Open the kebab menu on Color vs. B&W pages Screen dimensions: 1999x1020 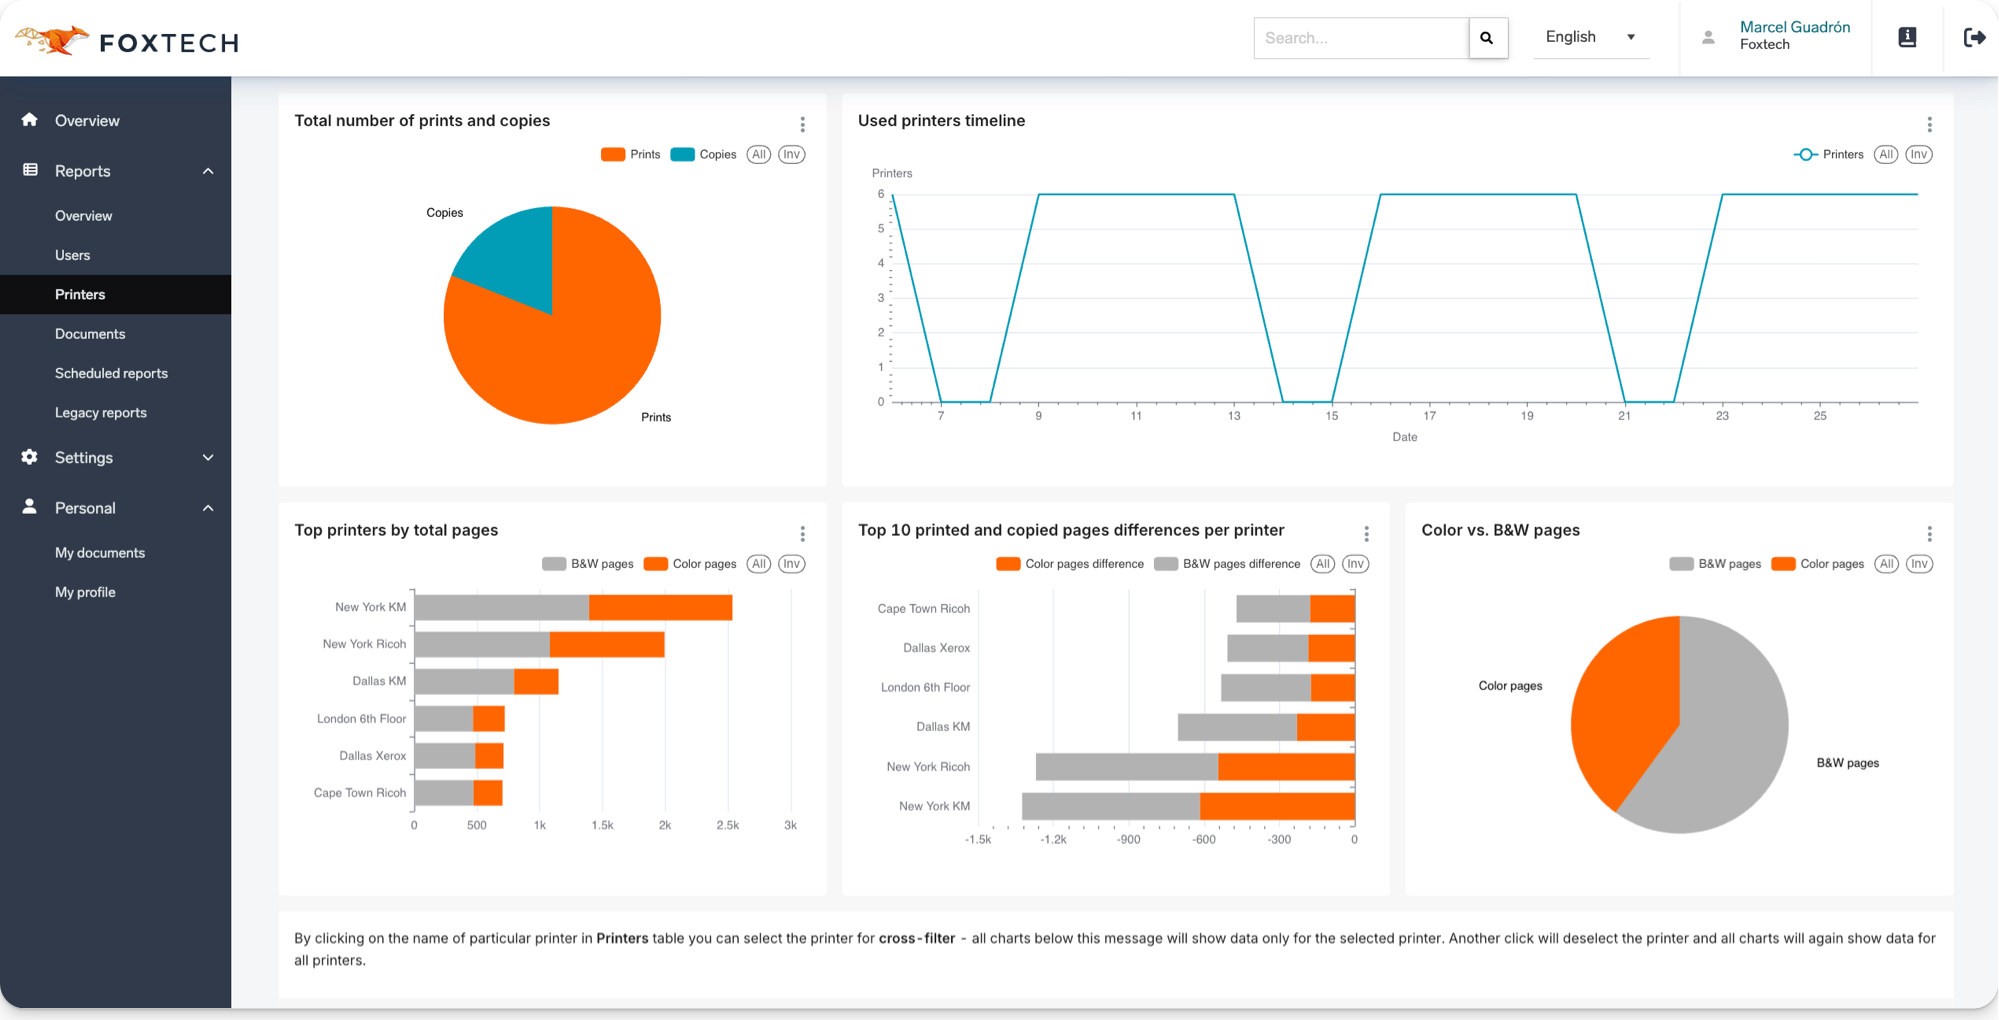click(x=1929, y=533)
